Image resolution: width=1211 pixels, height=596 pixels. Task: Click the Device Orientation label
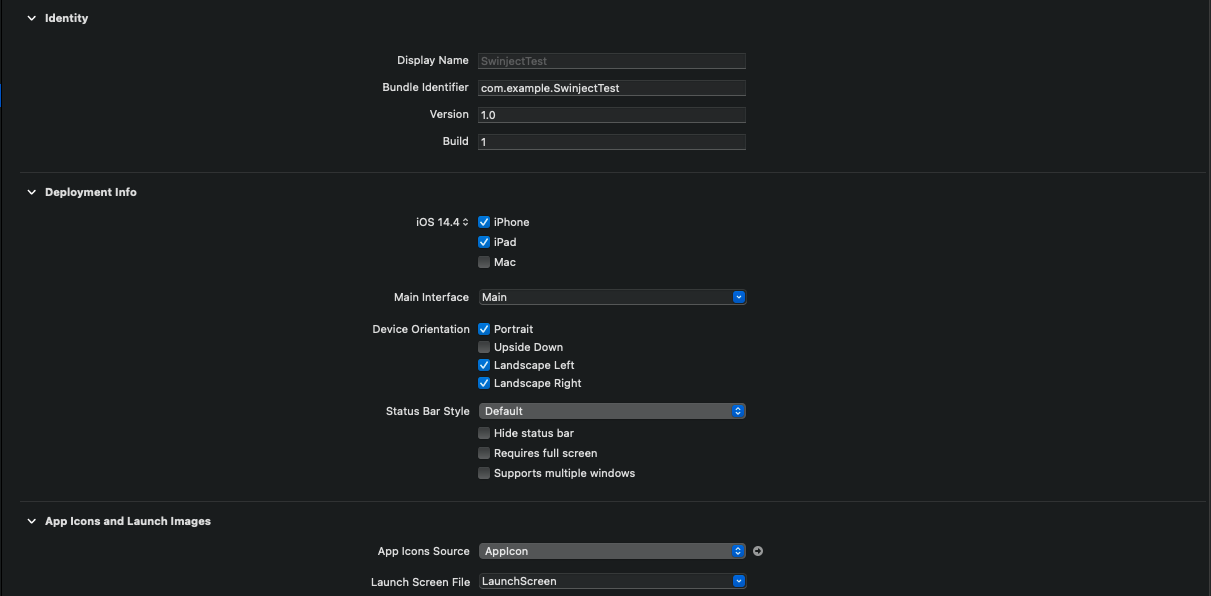click(x=421, y=329)
